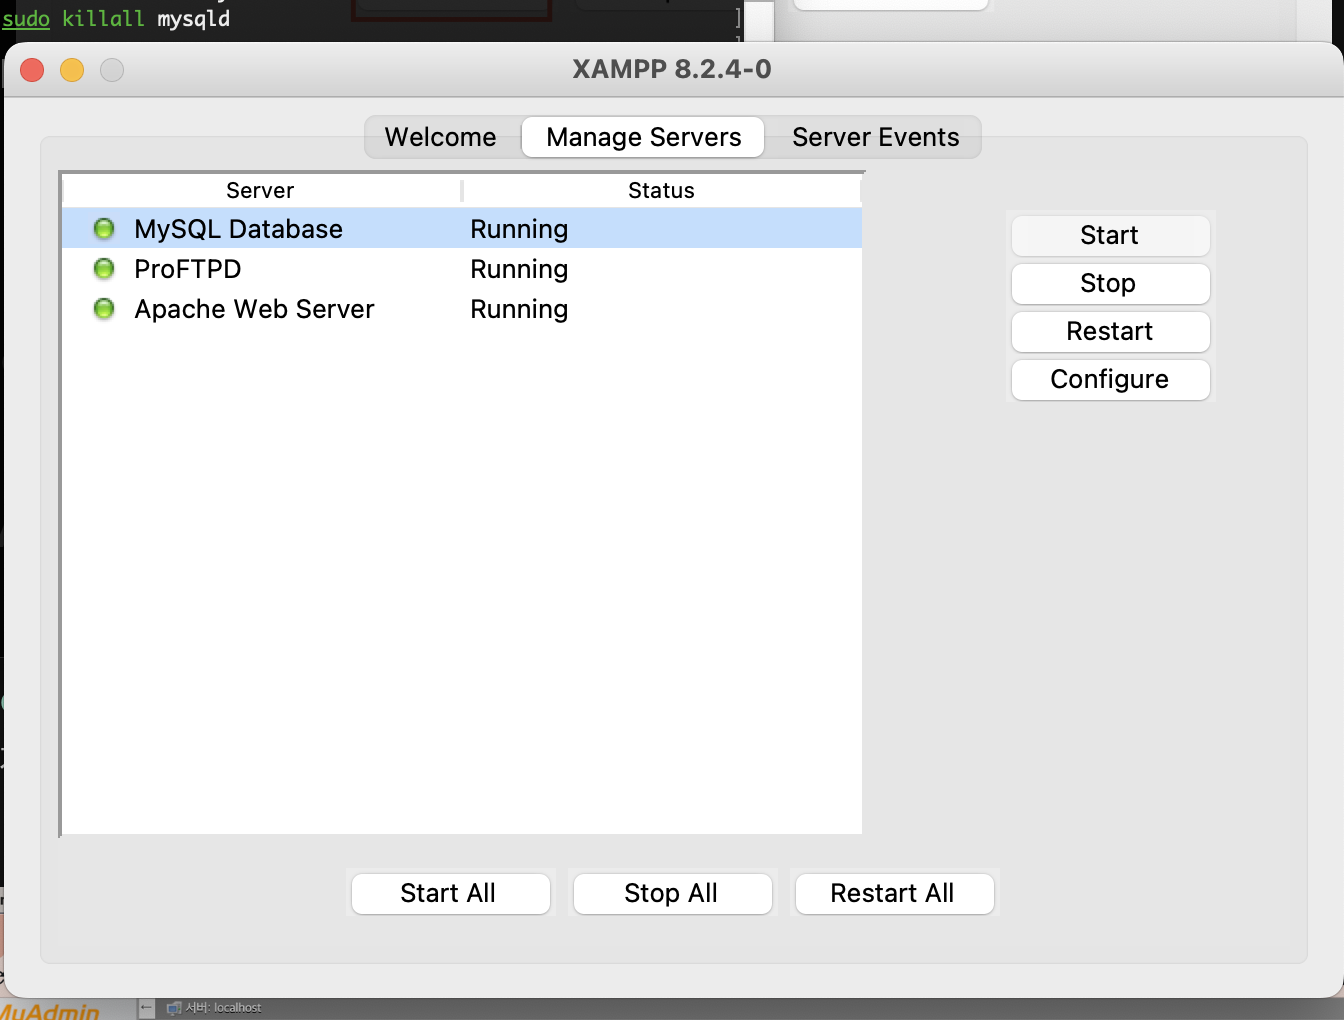The height and width of the screenshot is (1020, 1344).
Task: Start All servers
Action: tap(450, 893)
